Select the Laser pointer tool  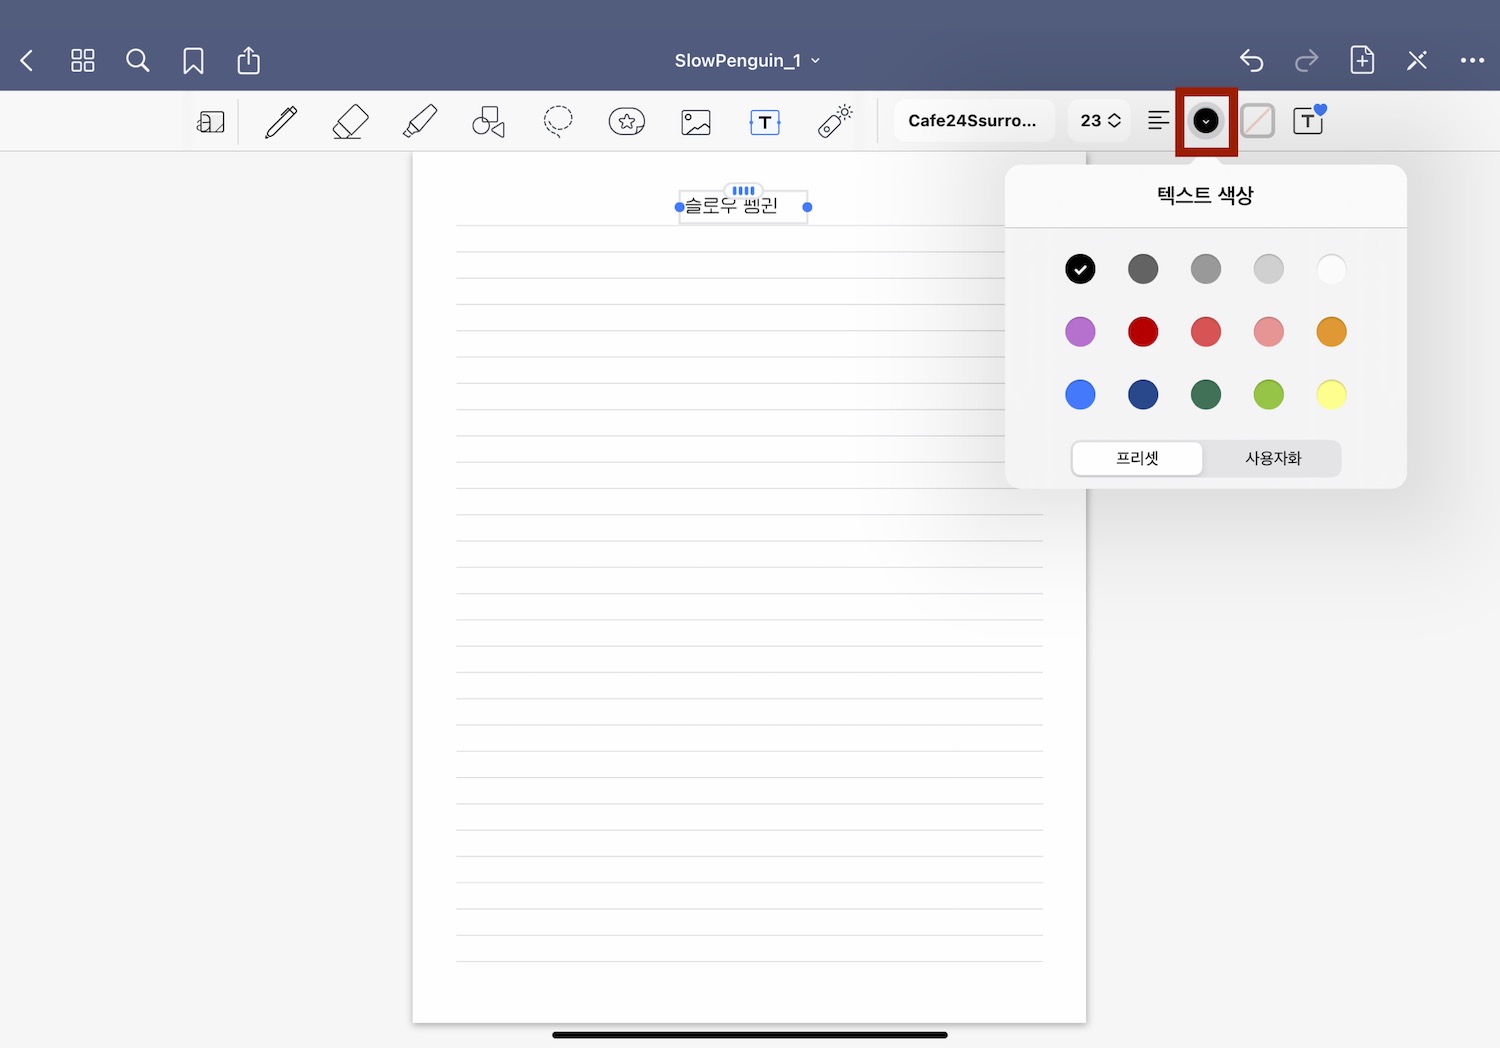click(x=835, y=121)
